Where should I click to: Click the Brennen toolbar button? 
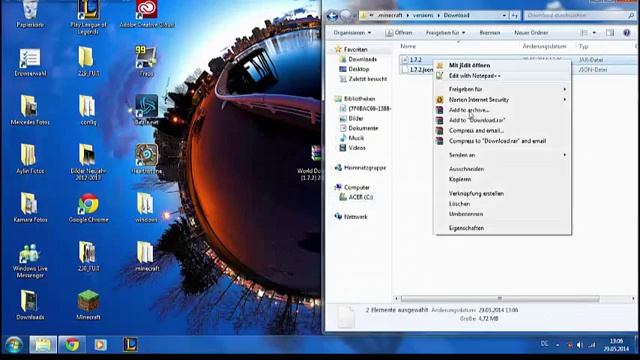point(489,33)
